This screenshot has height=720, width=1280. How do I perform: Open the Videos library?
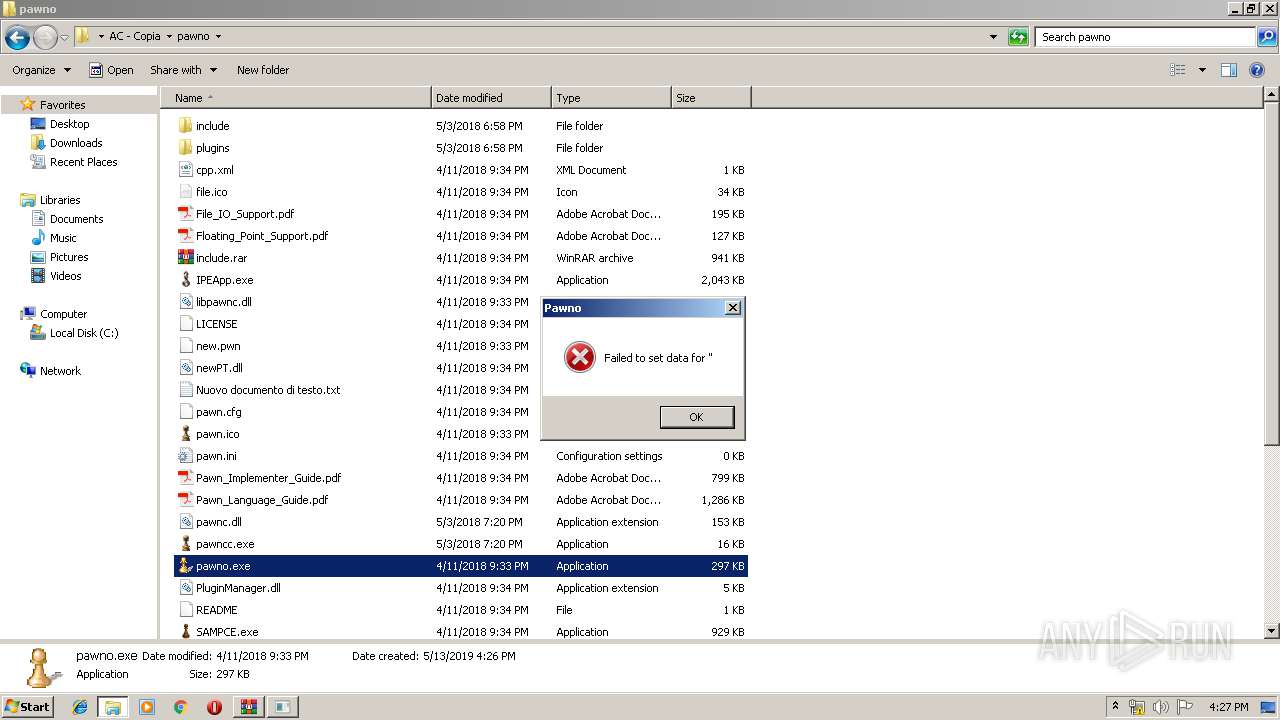(66, 276)
